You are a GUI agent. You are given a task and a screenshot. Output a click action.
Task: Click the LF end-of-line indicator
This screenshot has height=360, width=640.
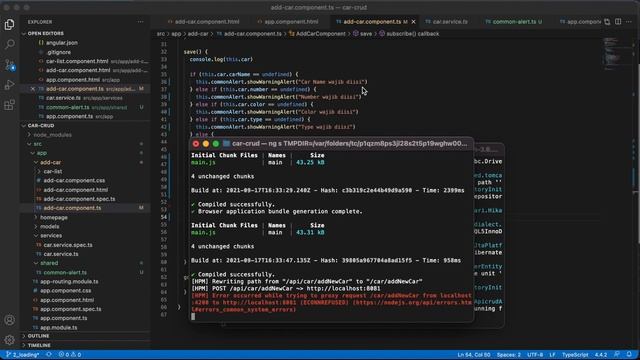(x=552, y=355)
